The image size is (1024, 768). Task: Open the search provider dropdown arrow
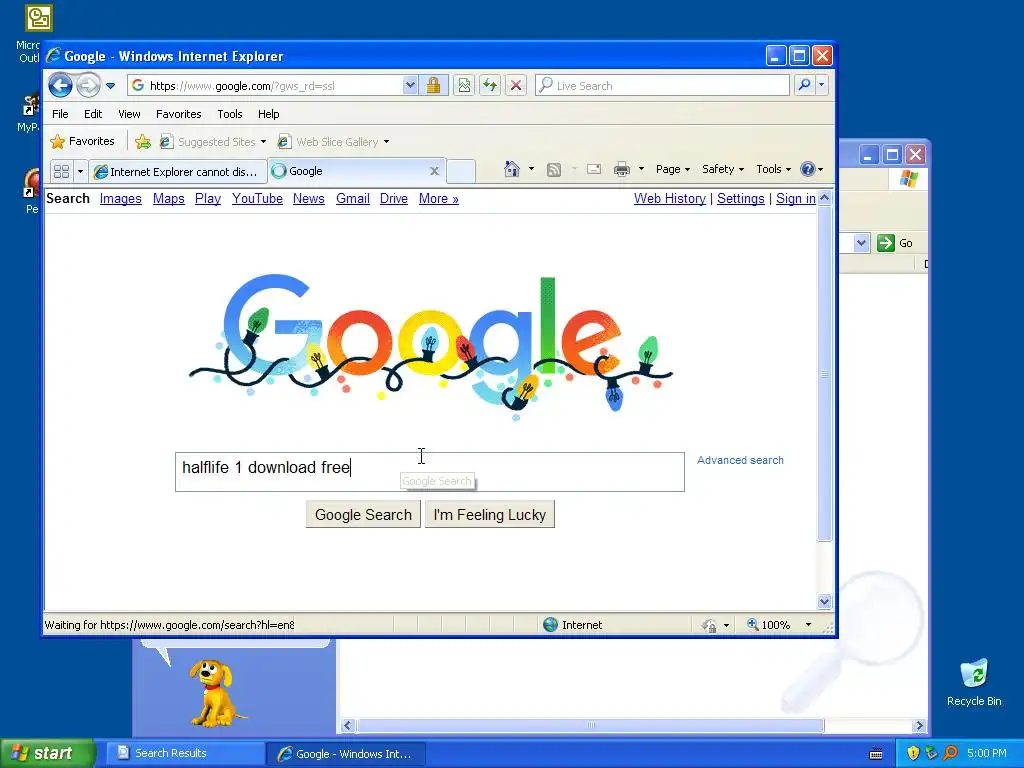822,85
